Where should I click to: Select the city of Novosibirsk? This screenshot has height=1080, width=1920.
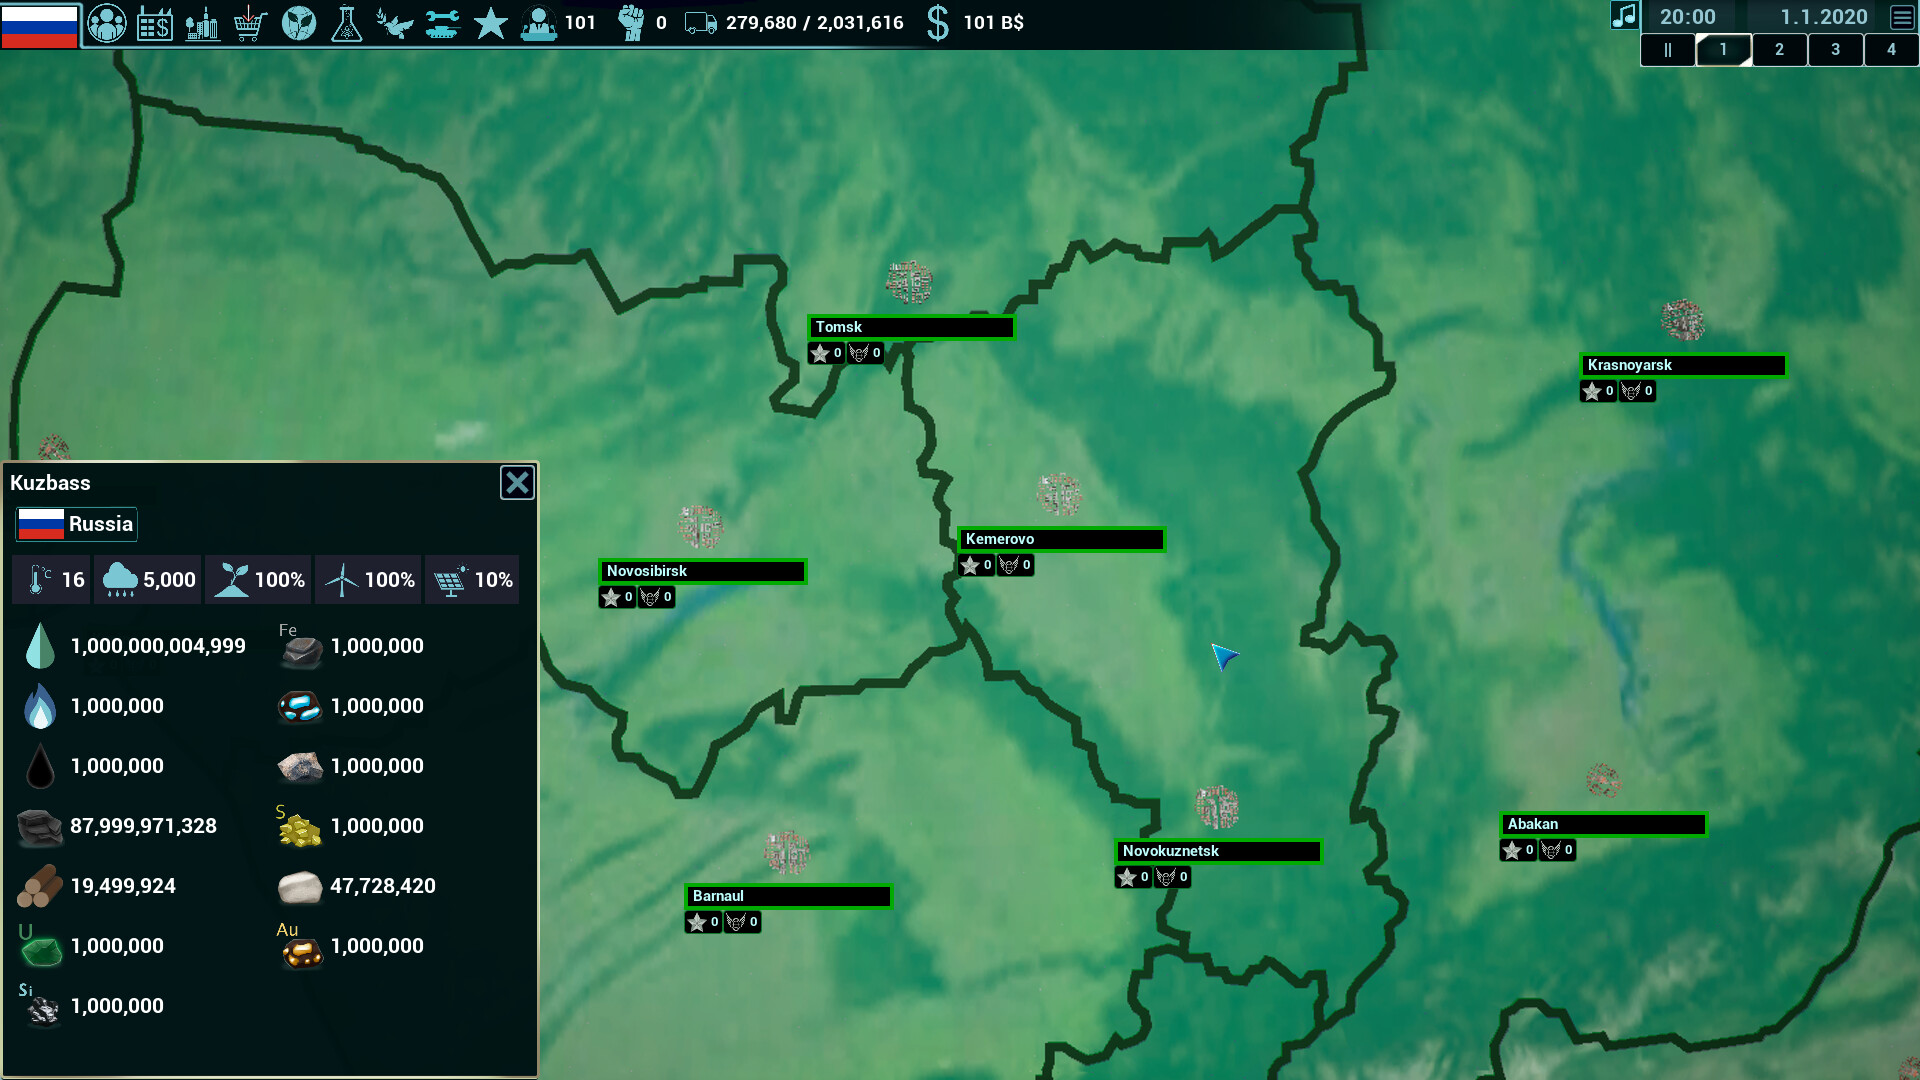click(702, 571)
